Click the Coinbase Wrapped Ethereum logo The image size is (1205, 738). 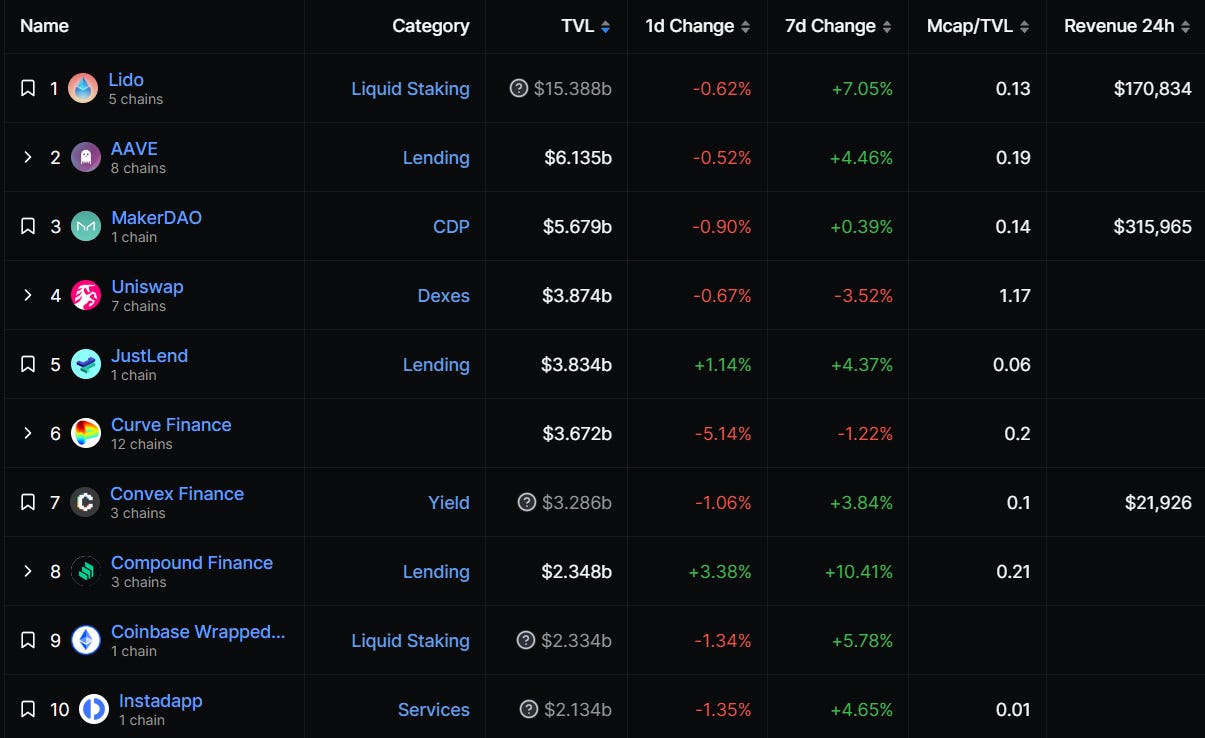[86, 640]
